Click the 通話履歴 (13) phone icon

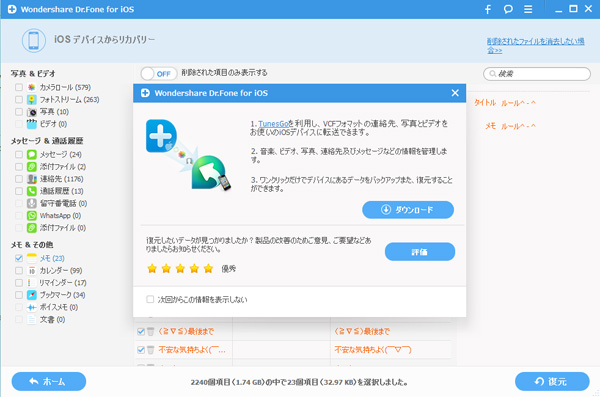32,191
